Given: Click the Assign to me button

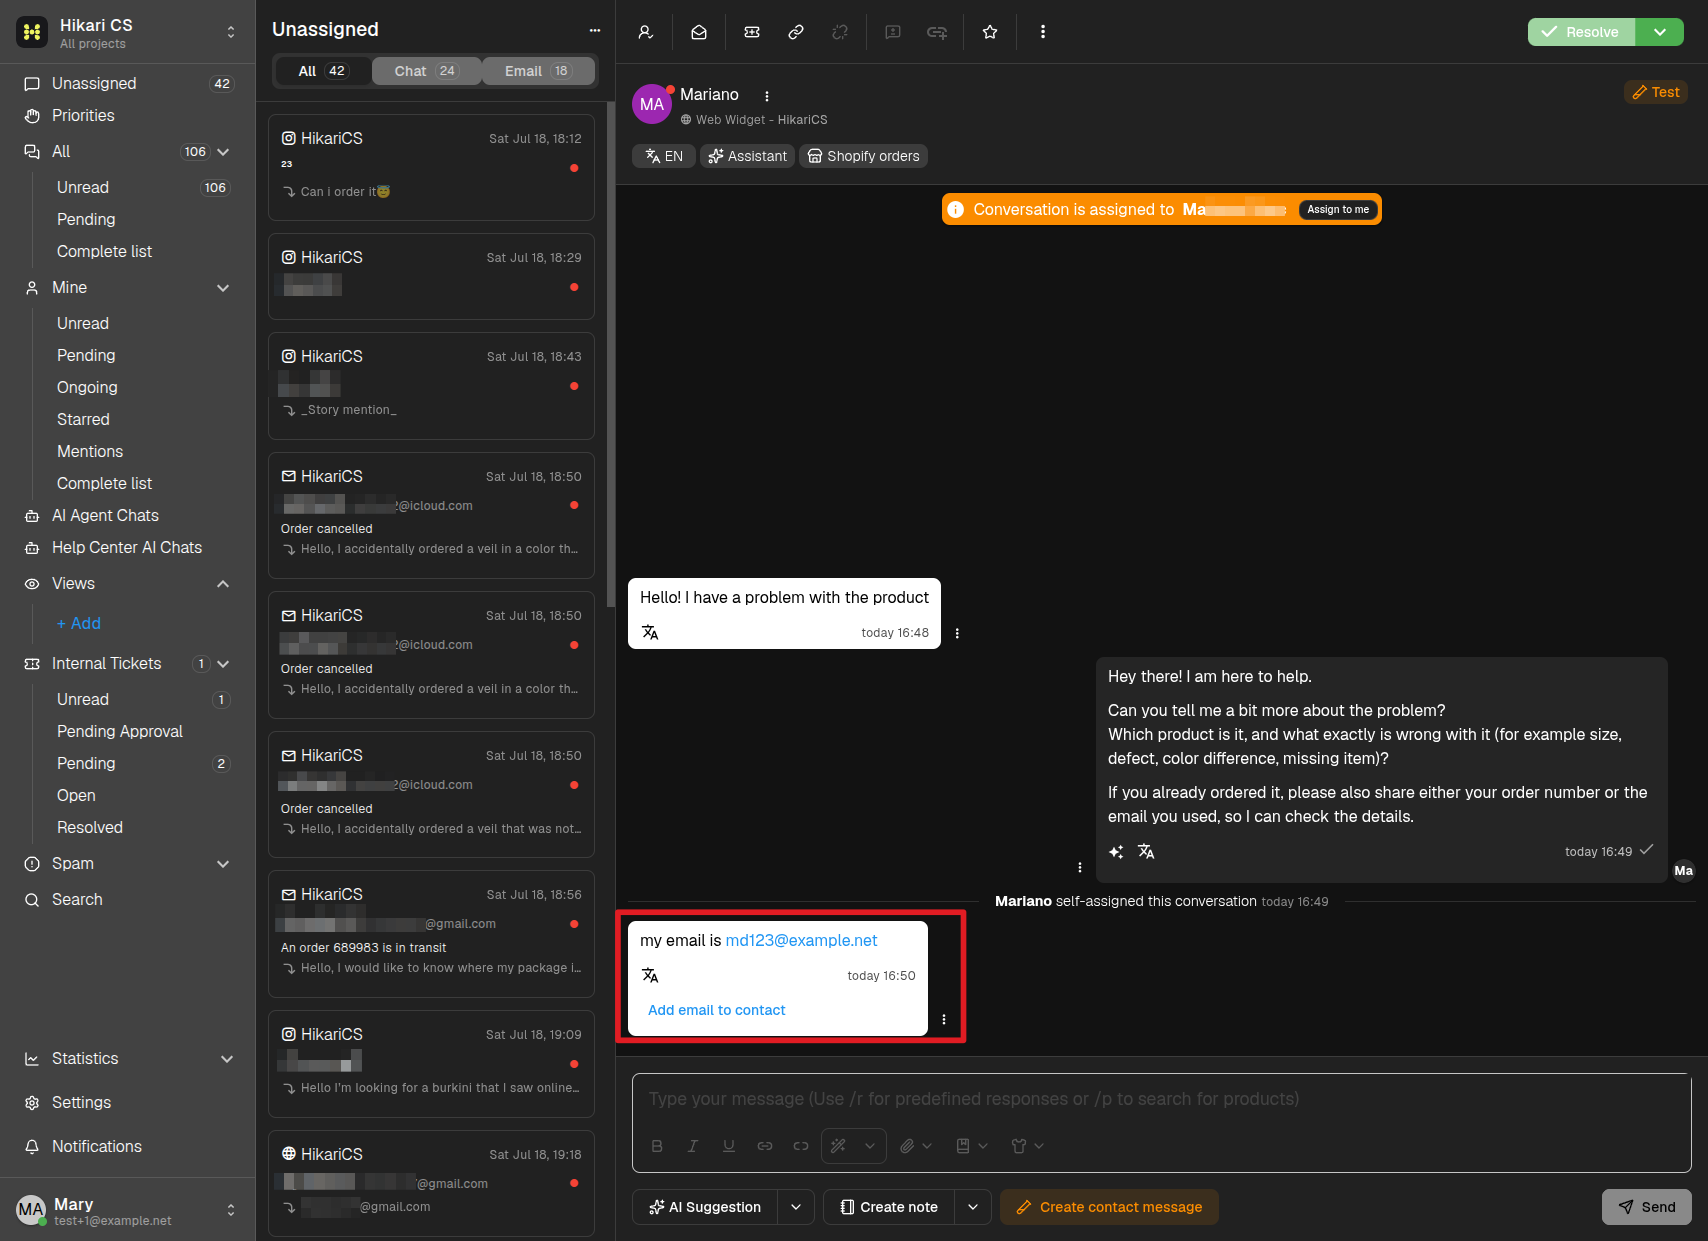Looking at the screenshot, I should (x=1338, y=209).
